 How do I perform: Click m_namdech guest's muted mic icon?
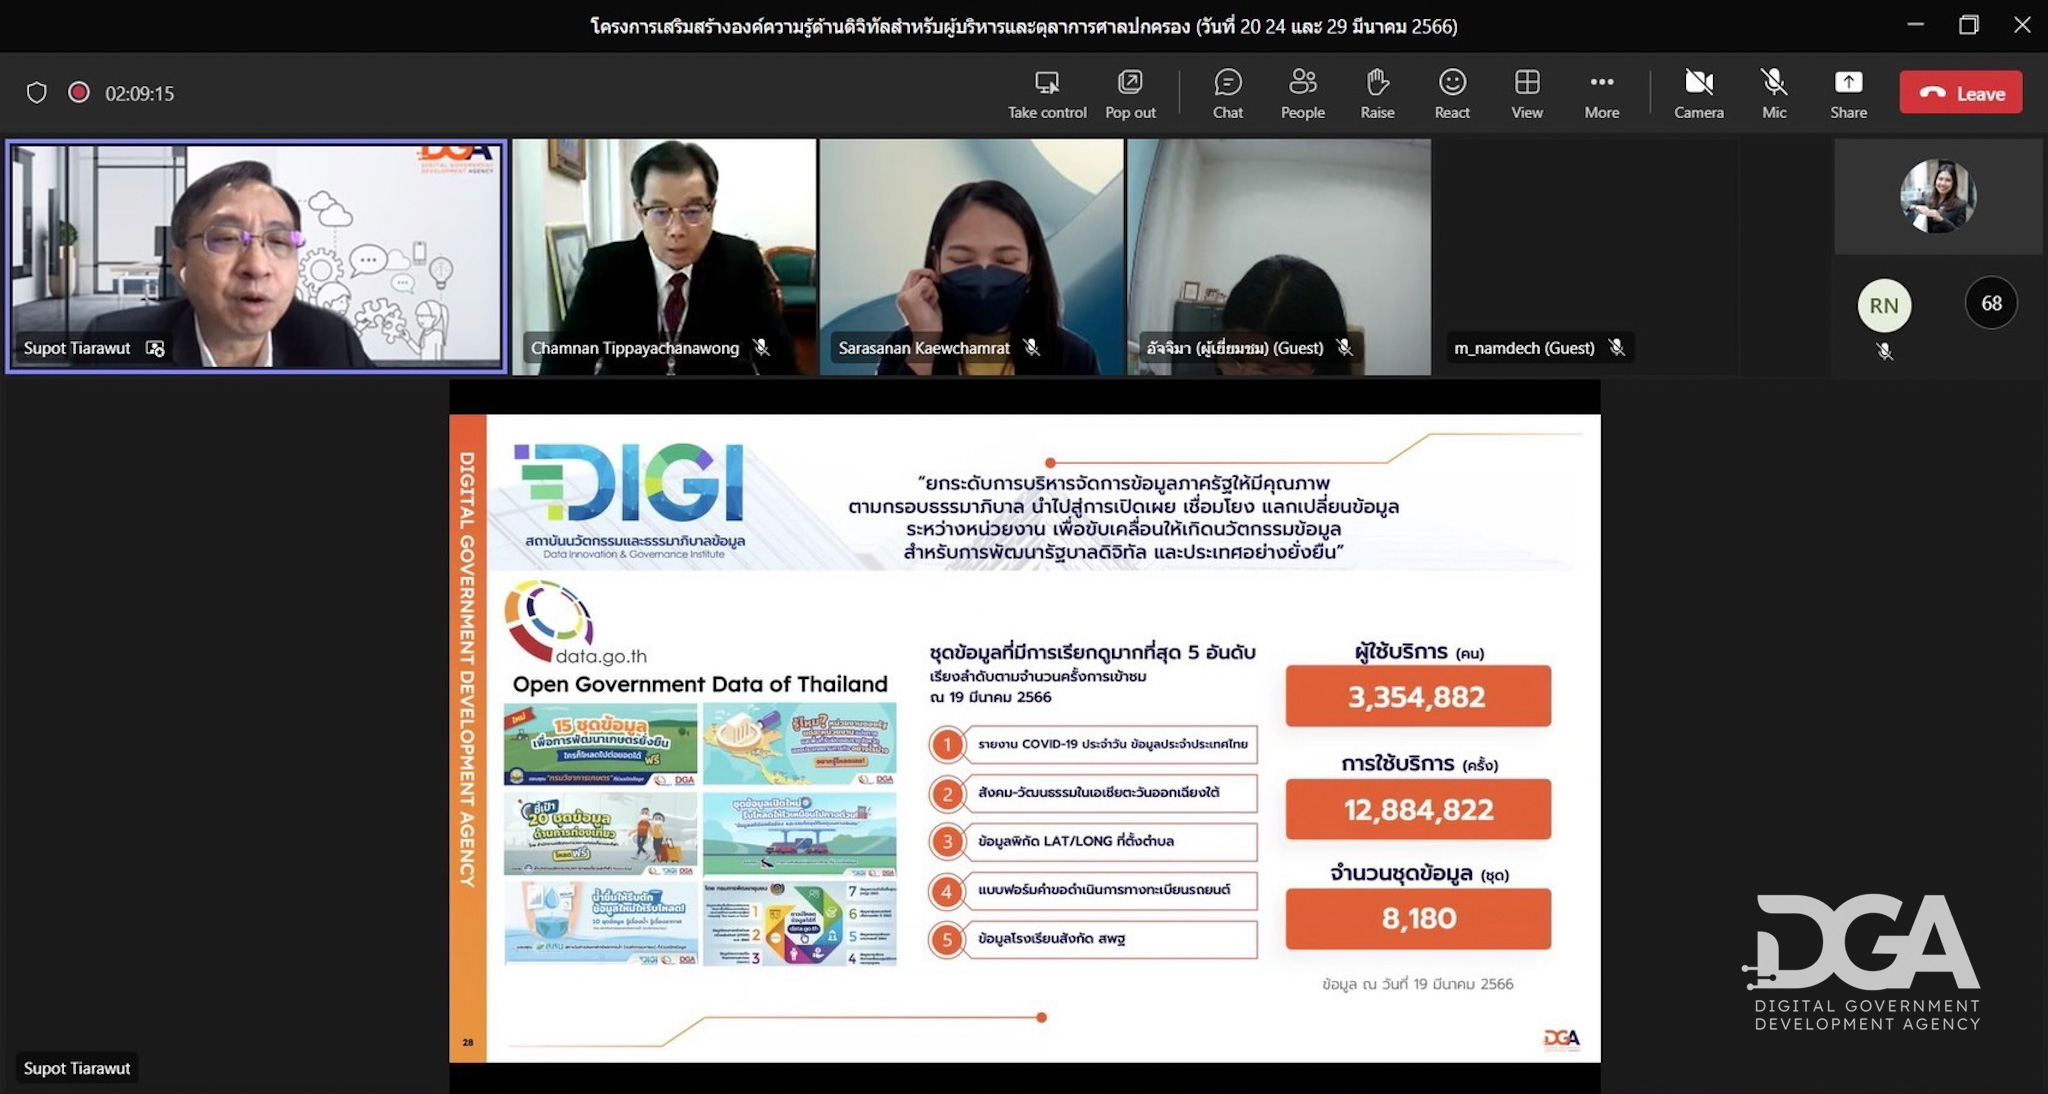[1616, 347]
